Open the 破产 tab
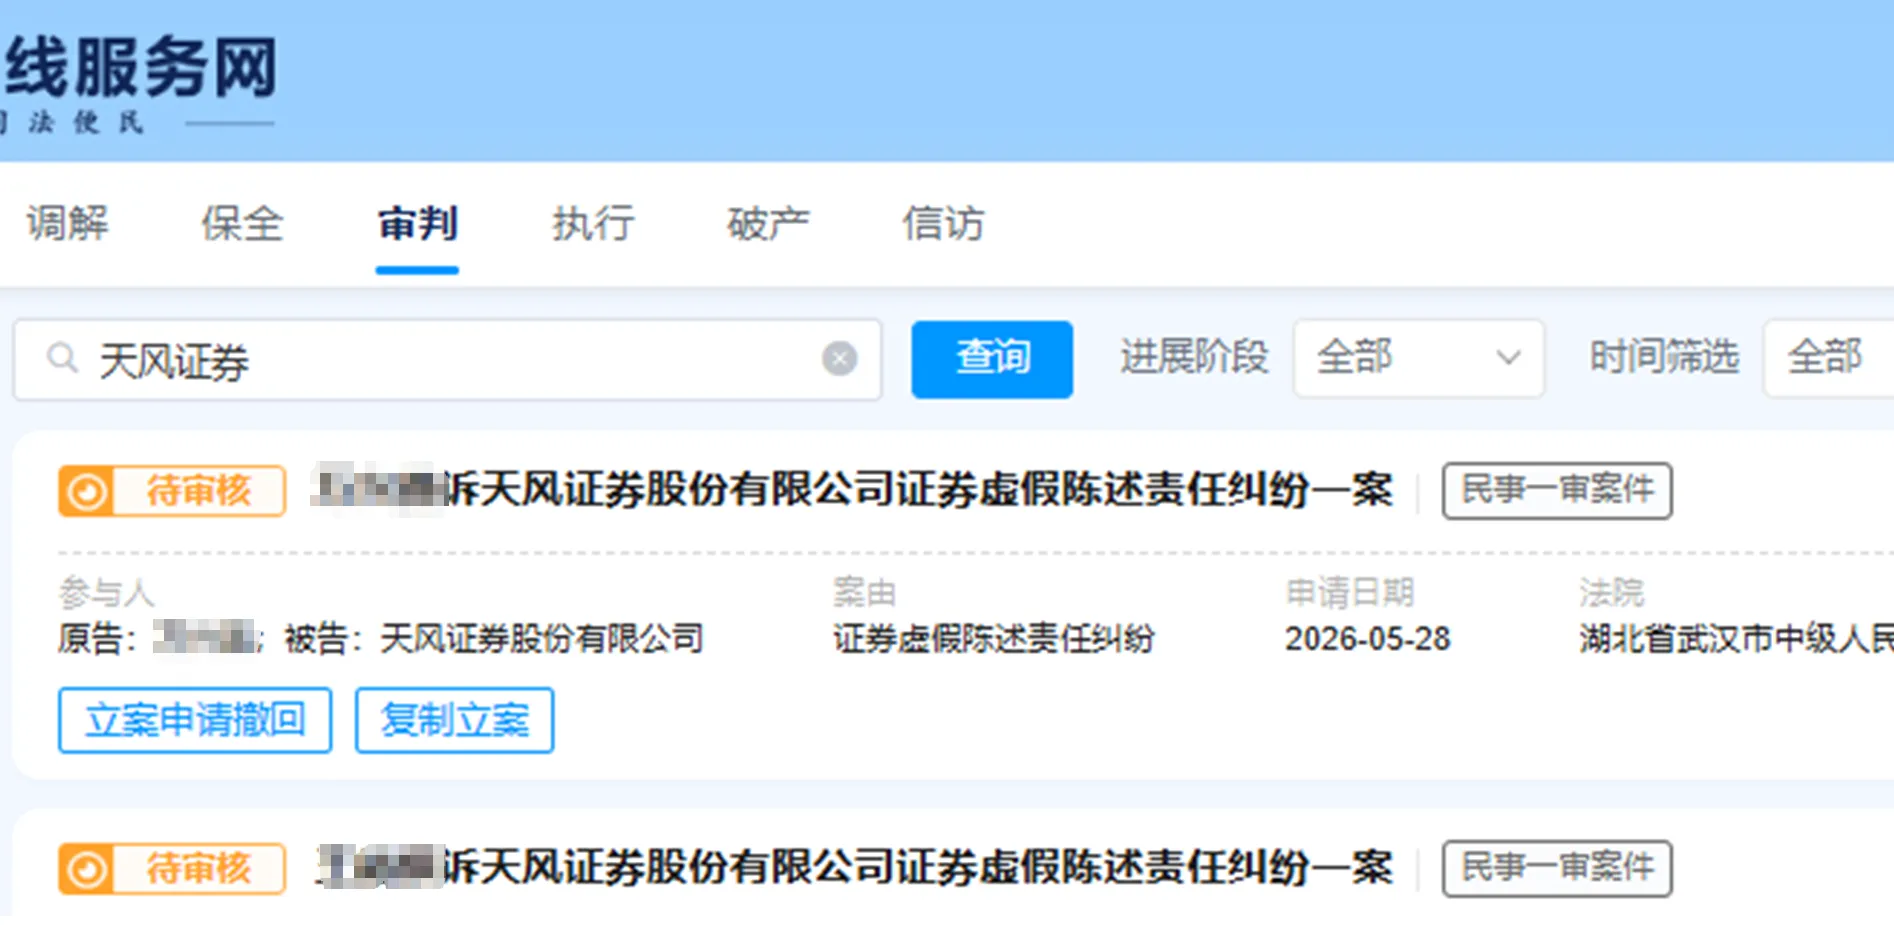This screenshot has width=1894, height=925. click(768, 223)
